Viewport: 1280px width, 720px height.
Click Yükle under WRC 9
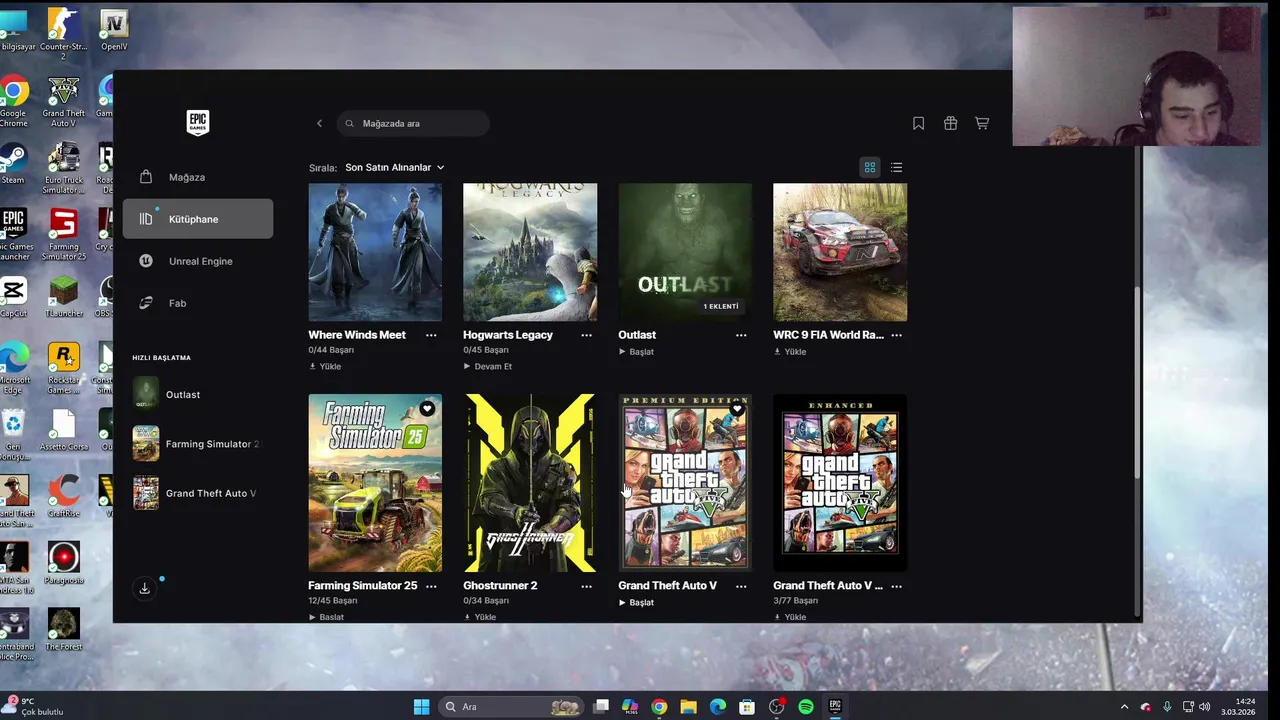click(790, 352)
